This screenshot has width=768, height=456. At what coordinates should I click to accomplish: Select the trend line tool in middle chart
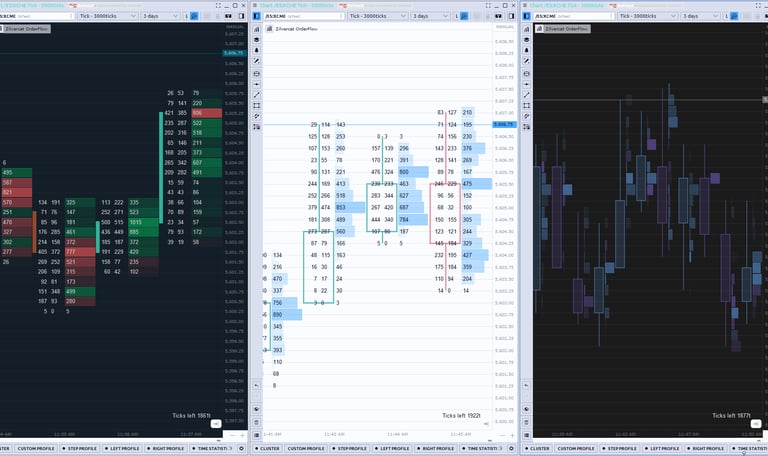click(256, 95)
